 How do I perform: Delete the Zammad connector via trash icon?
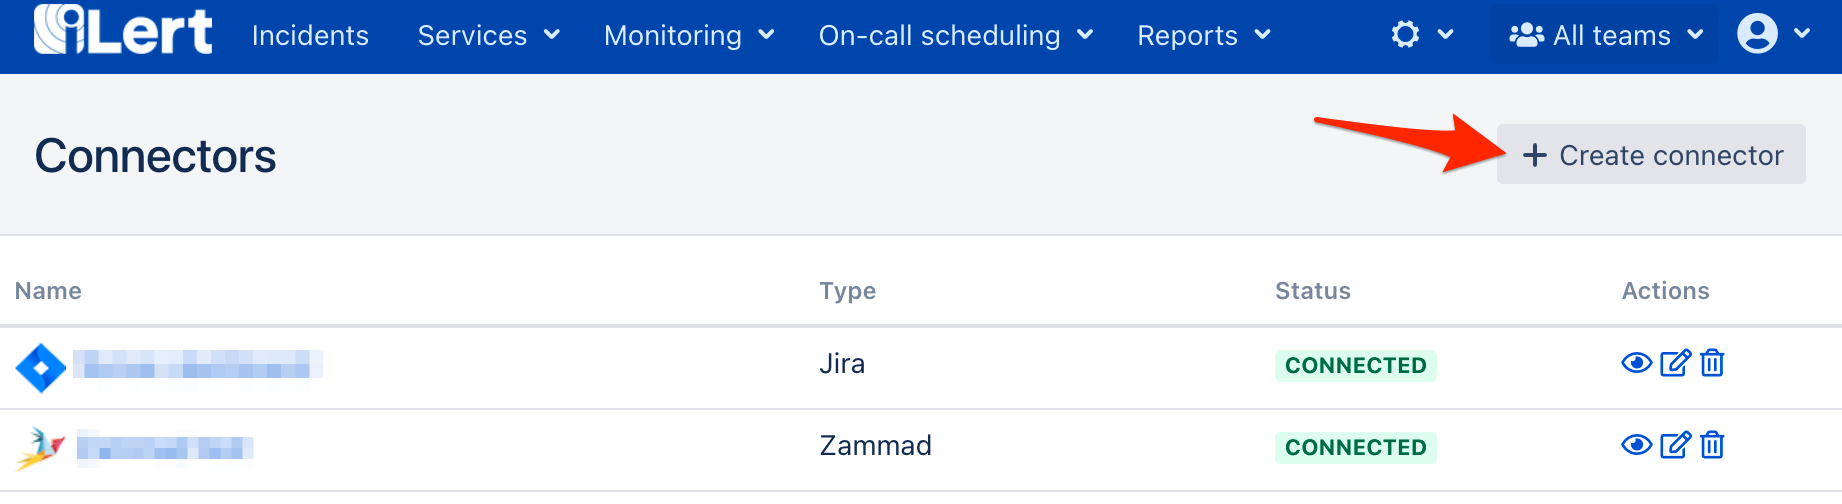tap(1712, 445)
